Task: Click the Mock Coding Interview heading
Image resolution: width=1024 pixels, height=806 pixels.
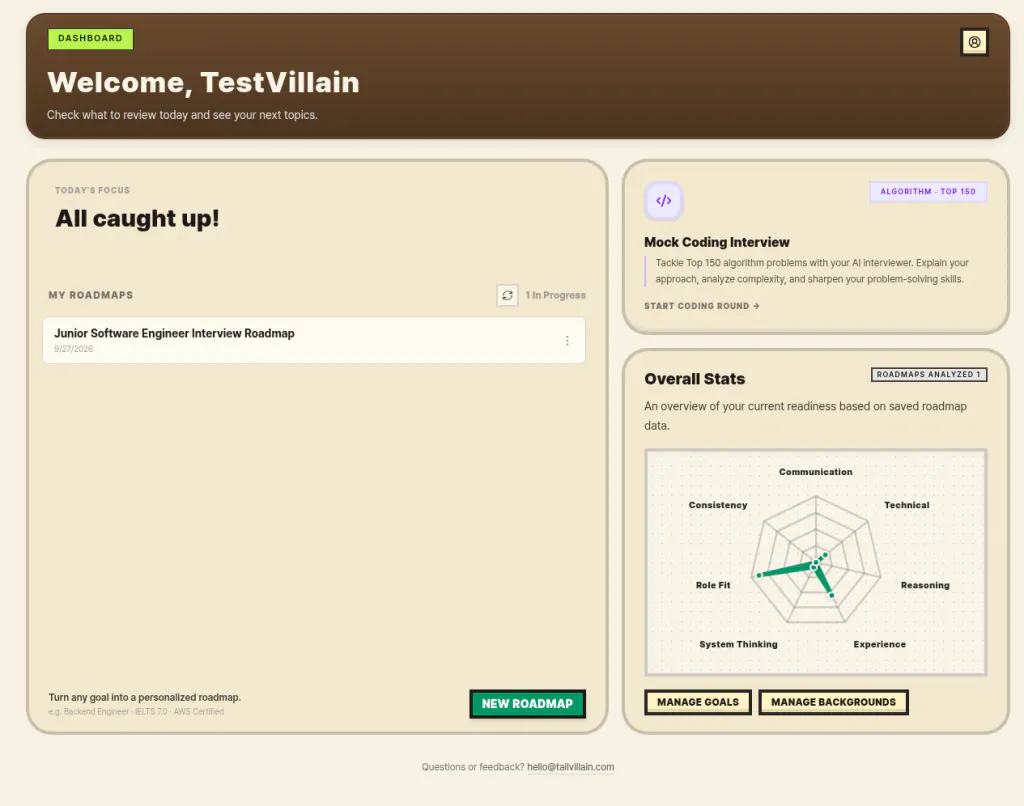Action: pyautogui.click(x=716, y=242)
